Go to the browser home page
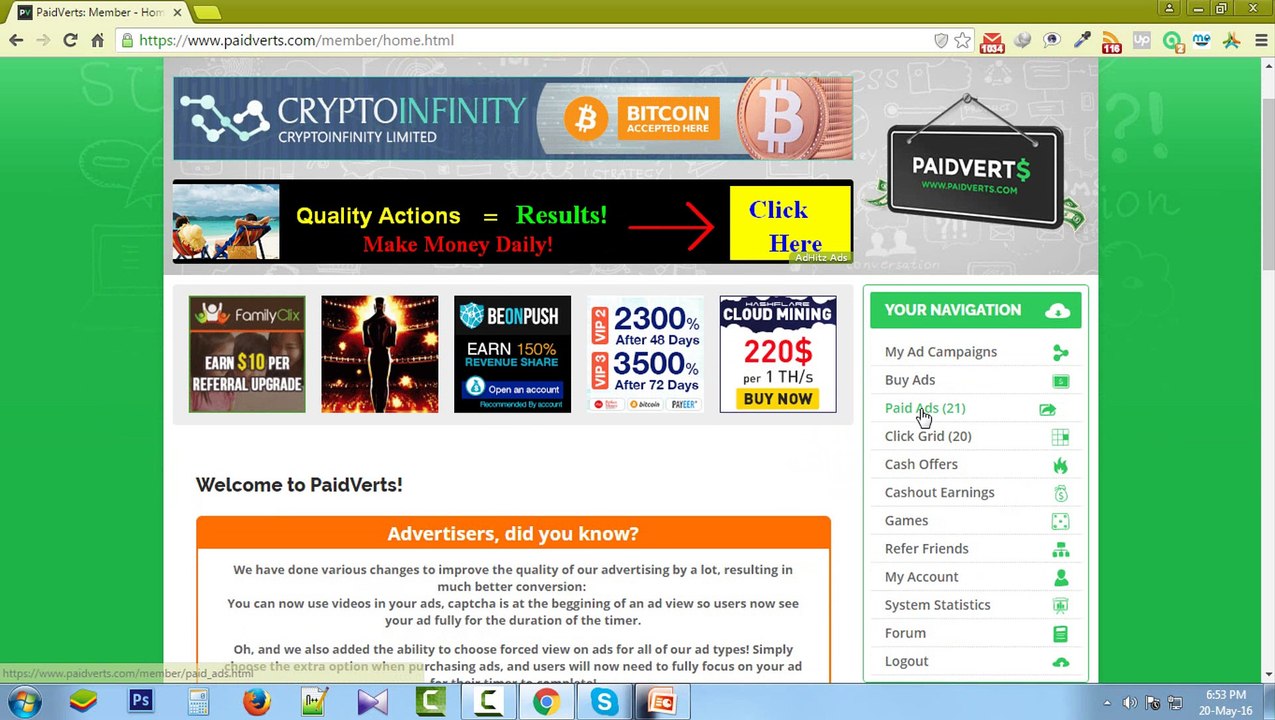 97,40
